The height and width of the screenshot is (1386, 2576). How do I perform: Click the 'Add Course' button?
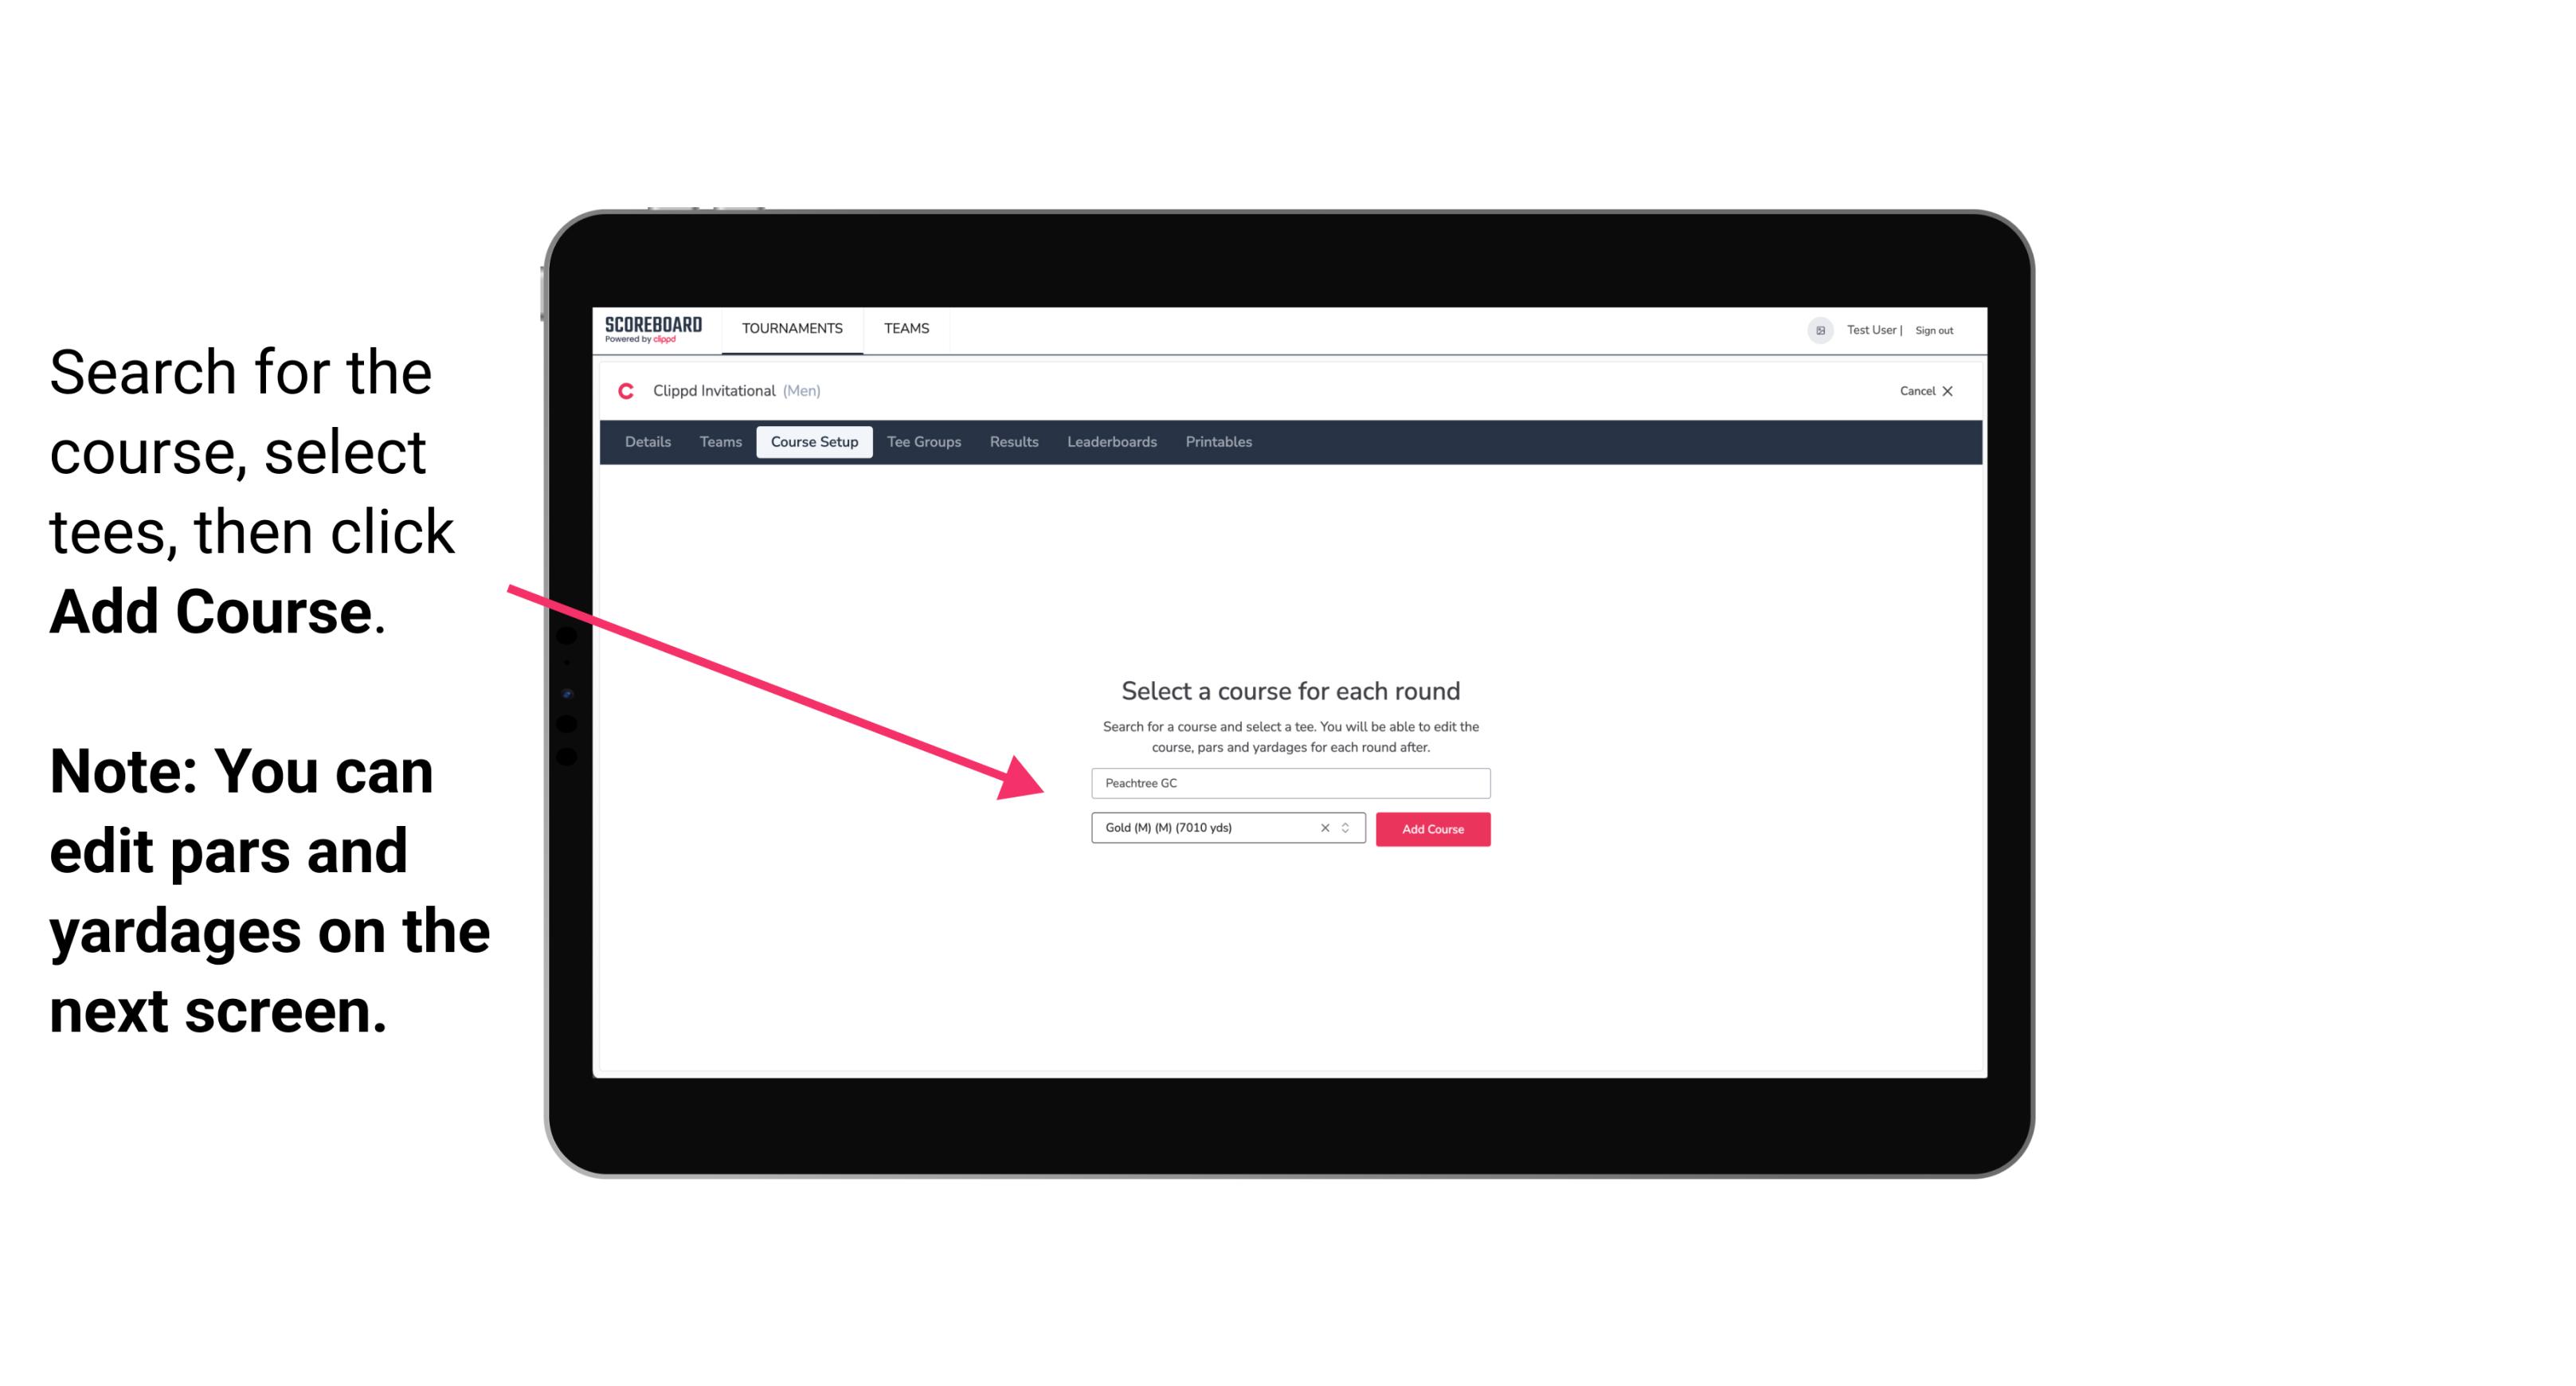pos(1431,828)
